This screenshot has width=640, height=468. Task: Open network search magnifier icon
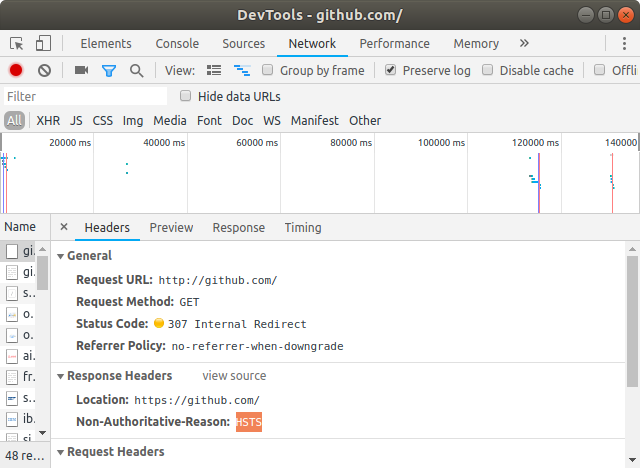pyautogui.click(x=137, y=71)
